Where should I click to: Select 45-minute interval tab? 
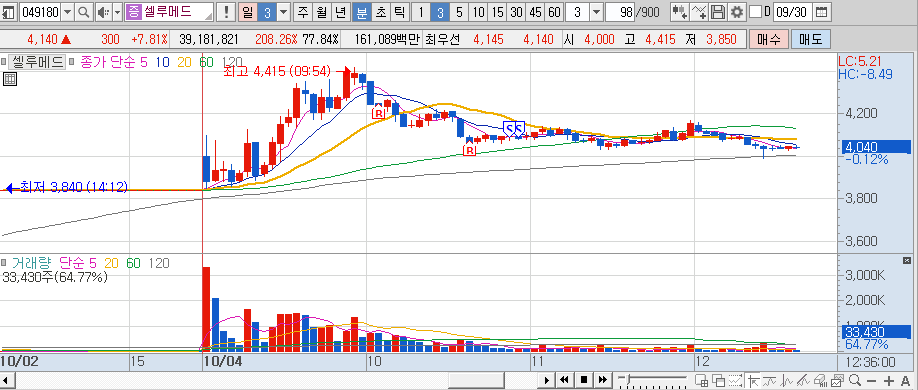[535, 11]
